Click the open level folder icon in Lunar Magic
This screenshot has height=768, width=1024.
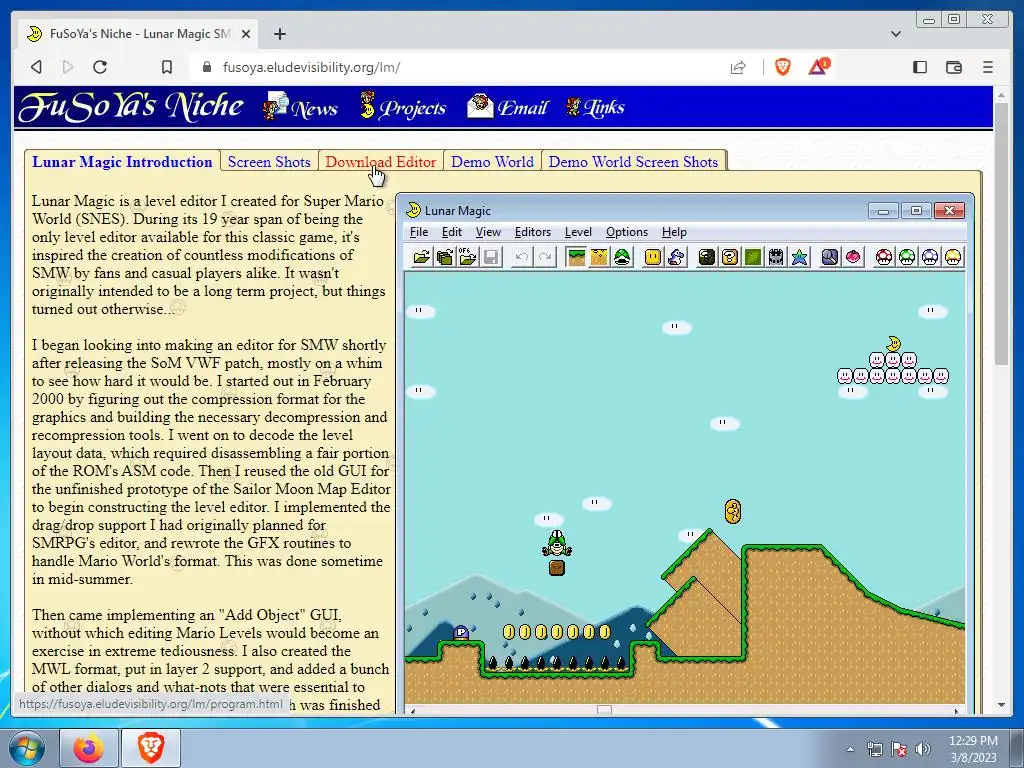pyautogui.click(x=422, y=257)
